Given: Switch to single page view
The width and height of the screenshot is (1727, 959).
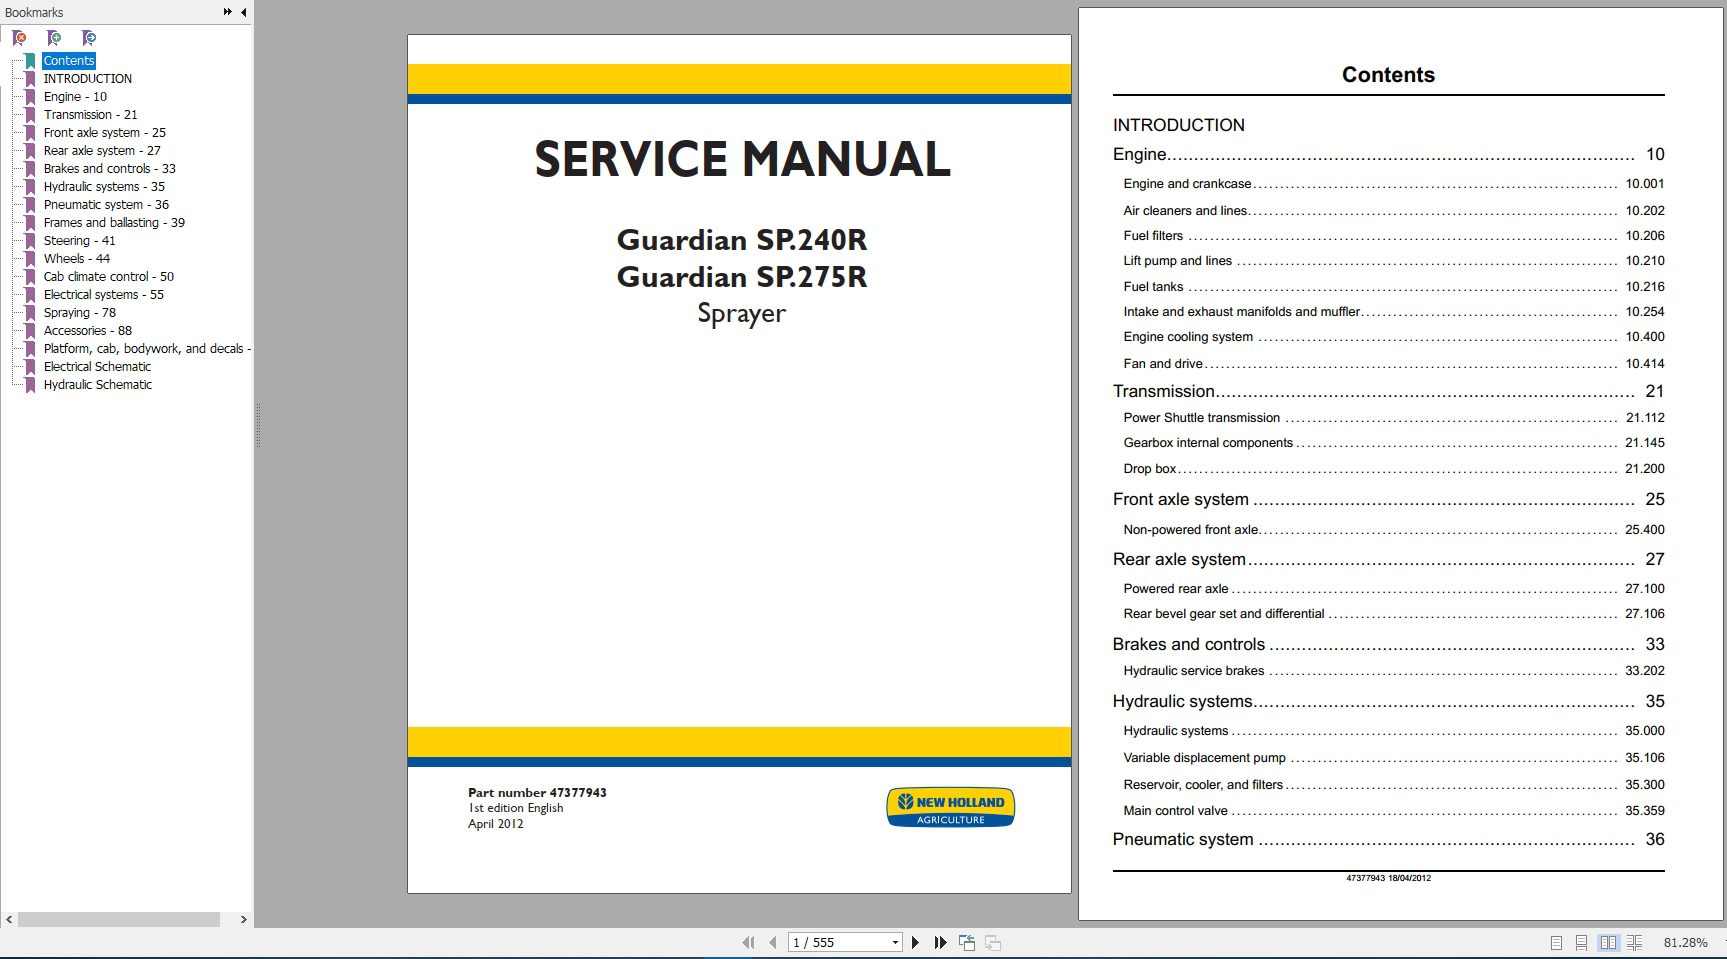Looking at the screenshot, I should click(1557, 941).
